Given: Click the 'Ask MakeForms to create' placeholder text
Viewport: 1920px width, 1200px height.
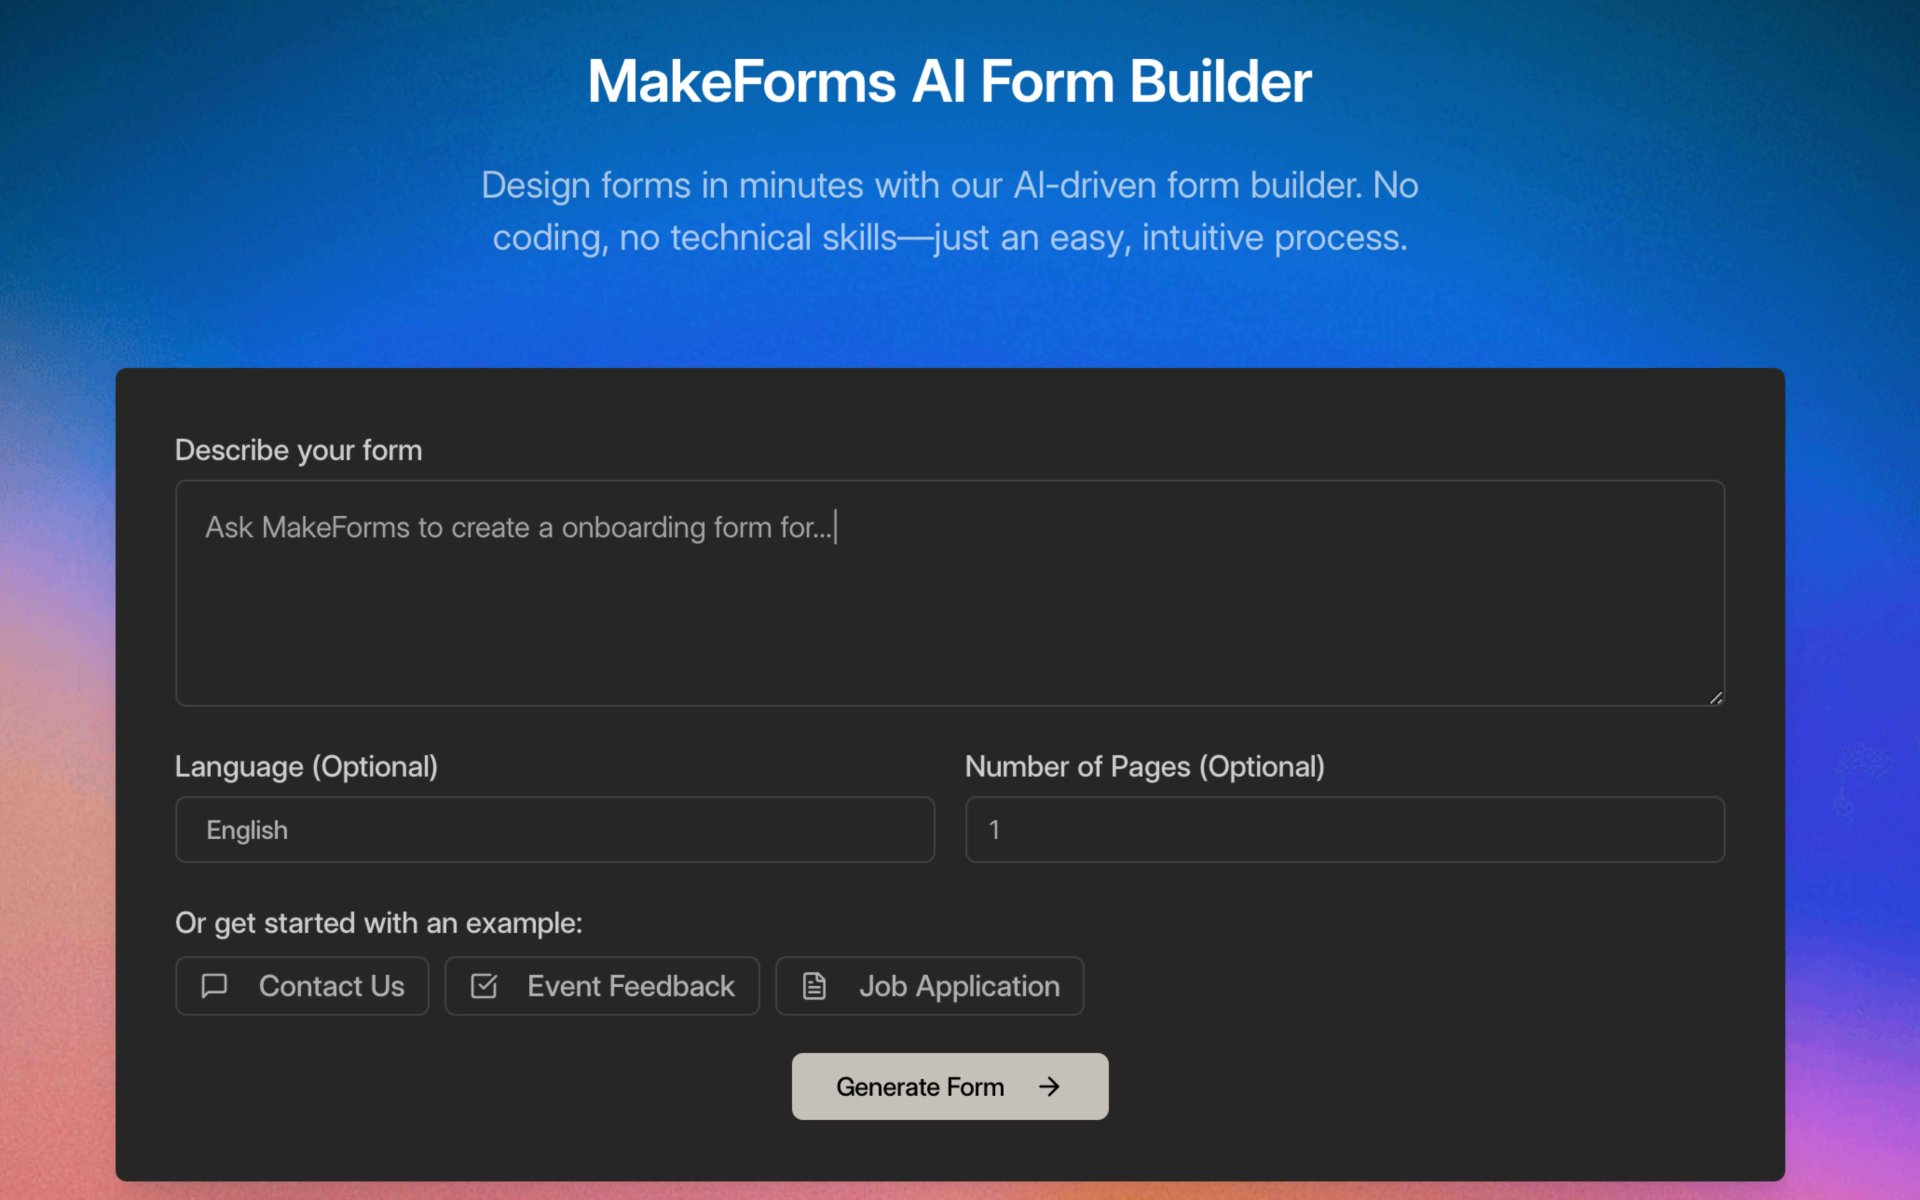Looking at the screenshot, I should pyautogui.click(x=518, y=527).
